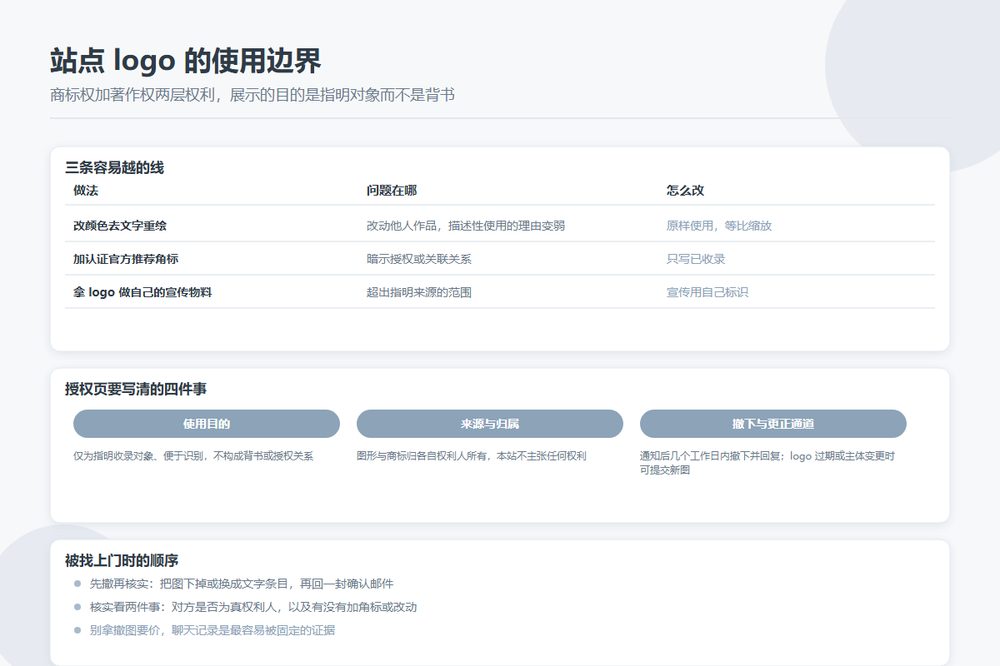Click the bullet item 核实看两件事
The image size is (1000, 666).
tap(253, 607)
